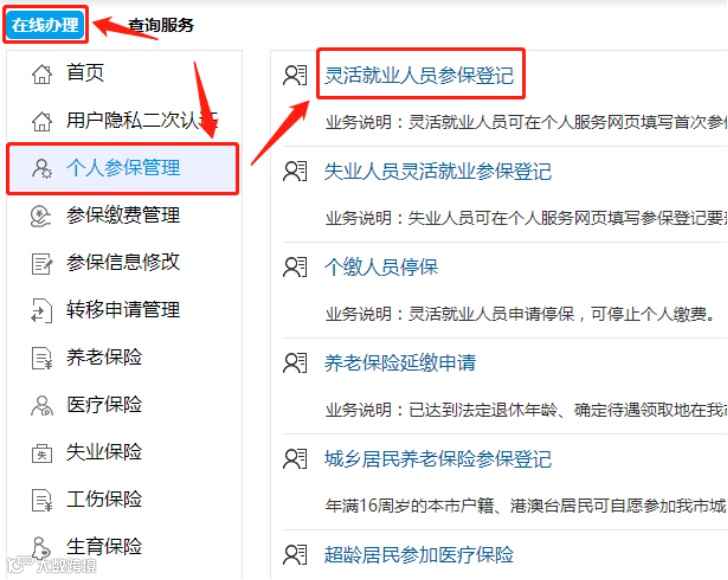Open 失业人员灵活就业参保登记 link
Viewport: 728px width, 580px height.
pyautogui.click(x=438, y=171)
